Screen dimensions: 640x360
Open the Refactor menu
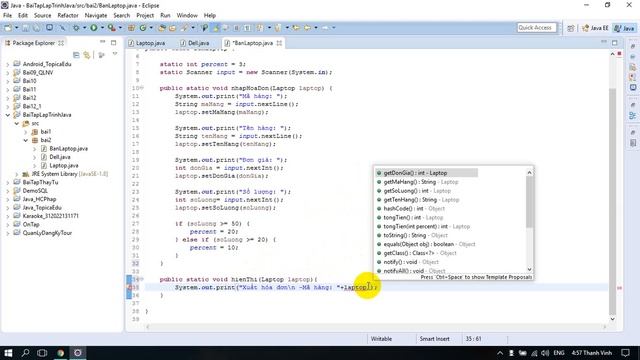(68, 16)
